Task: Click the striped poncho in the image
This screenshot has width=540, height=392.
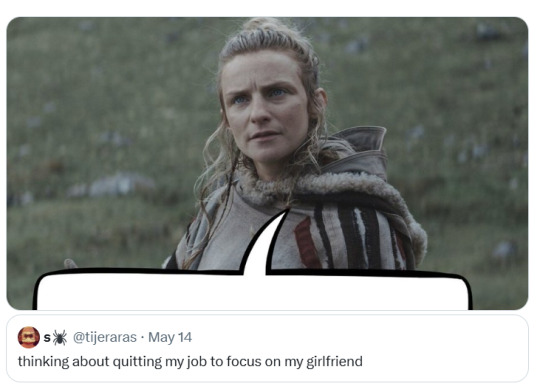Action: pyautogui.click(x=348, y=238)
